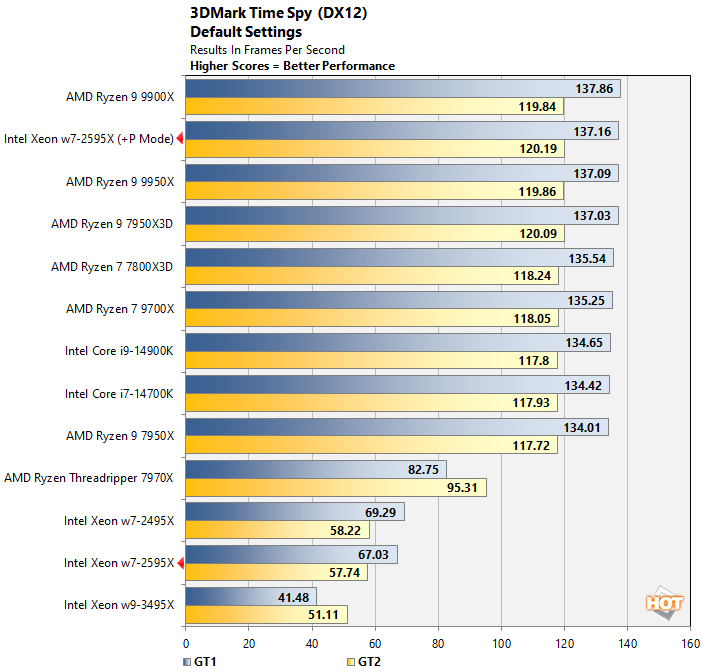Click the GT2 legend label

pos(369,662)
